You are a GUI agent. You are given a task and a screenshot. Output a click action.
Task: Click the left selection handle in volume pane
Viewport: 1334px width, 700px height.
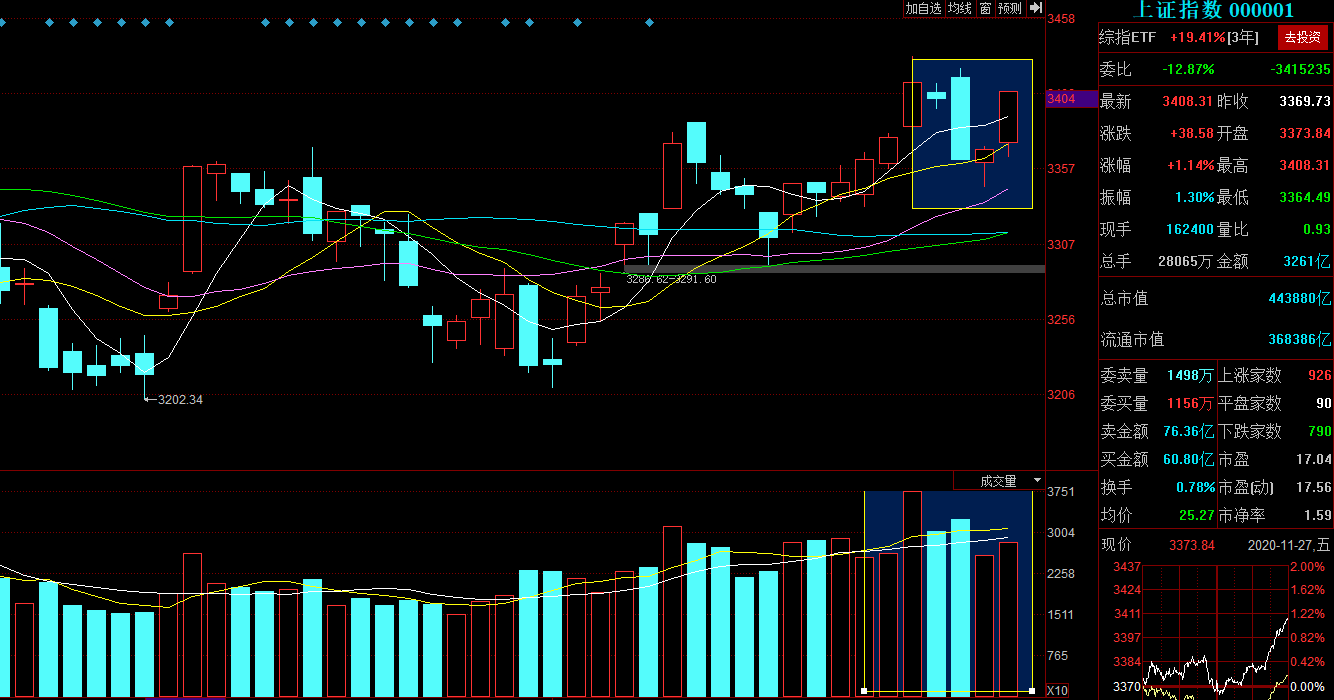(x=864, y=691)
